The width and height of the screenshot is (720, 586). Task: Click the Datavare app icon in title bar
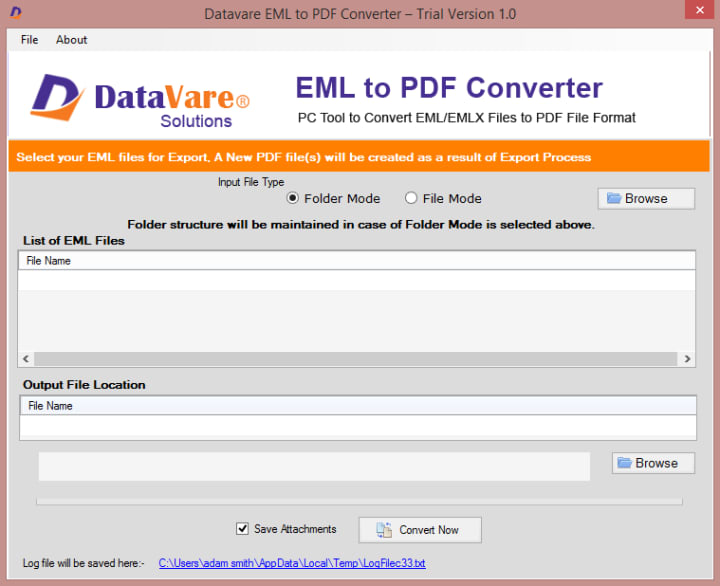point(16,12)
